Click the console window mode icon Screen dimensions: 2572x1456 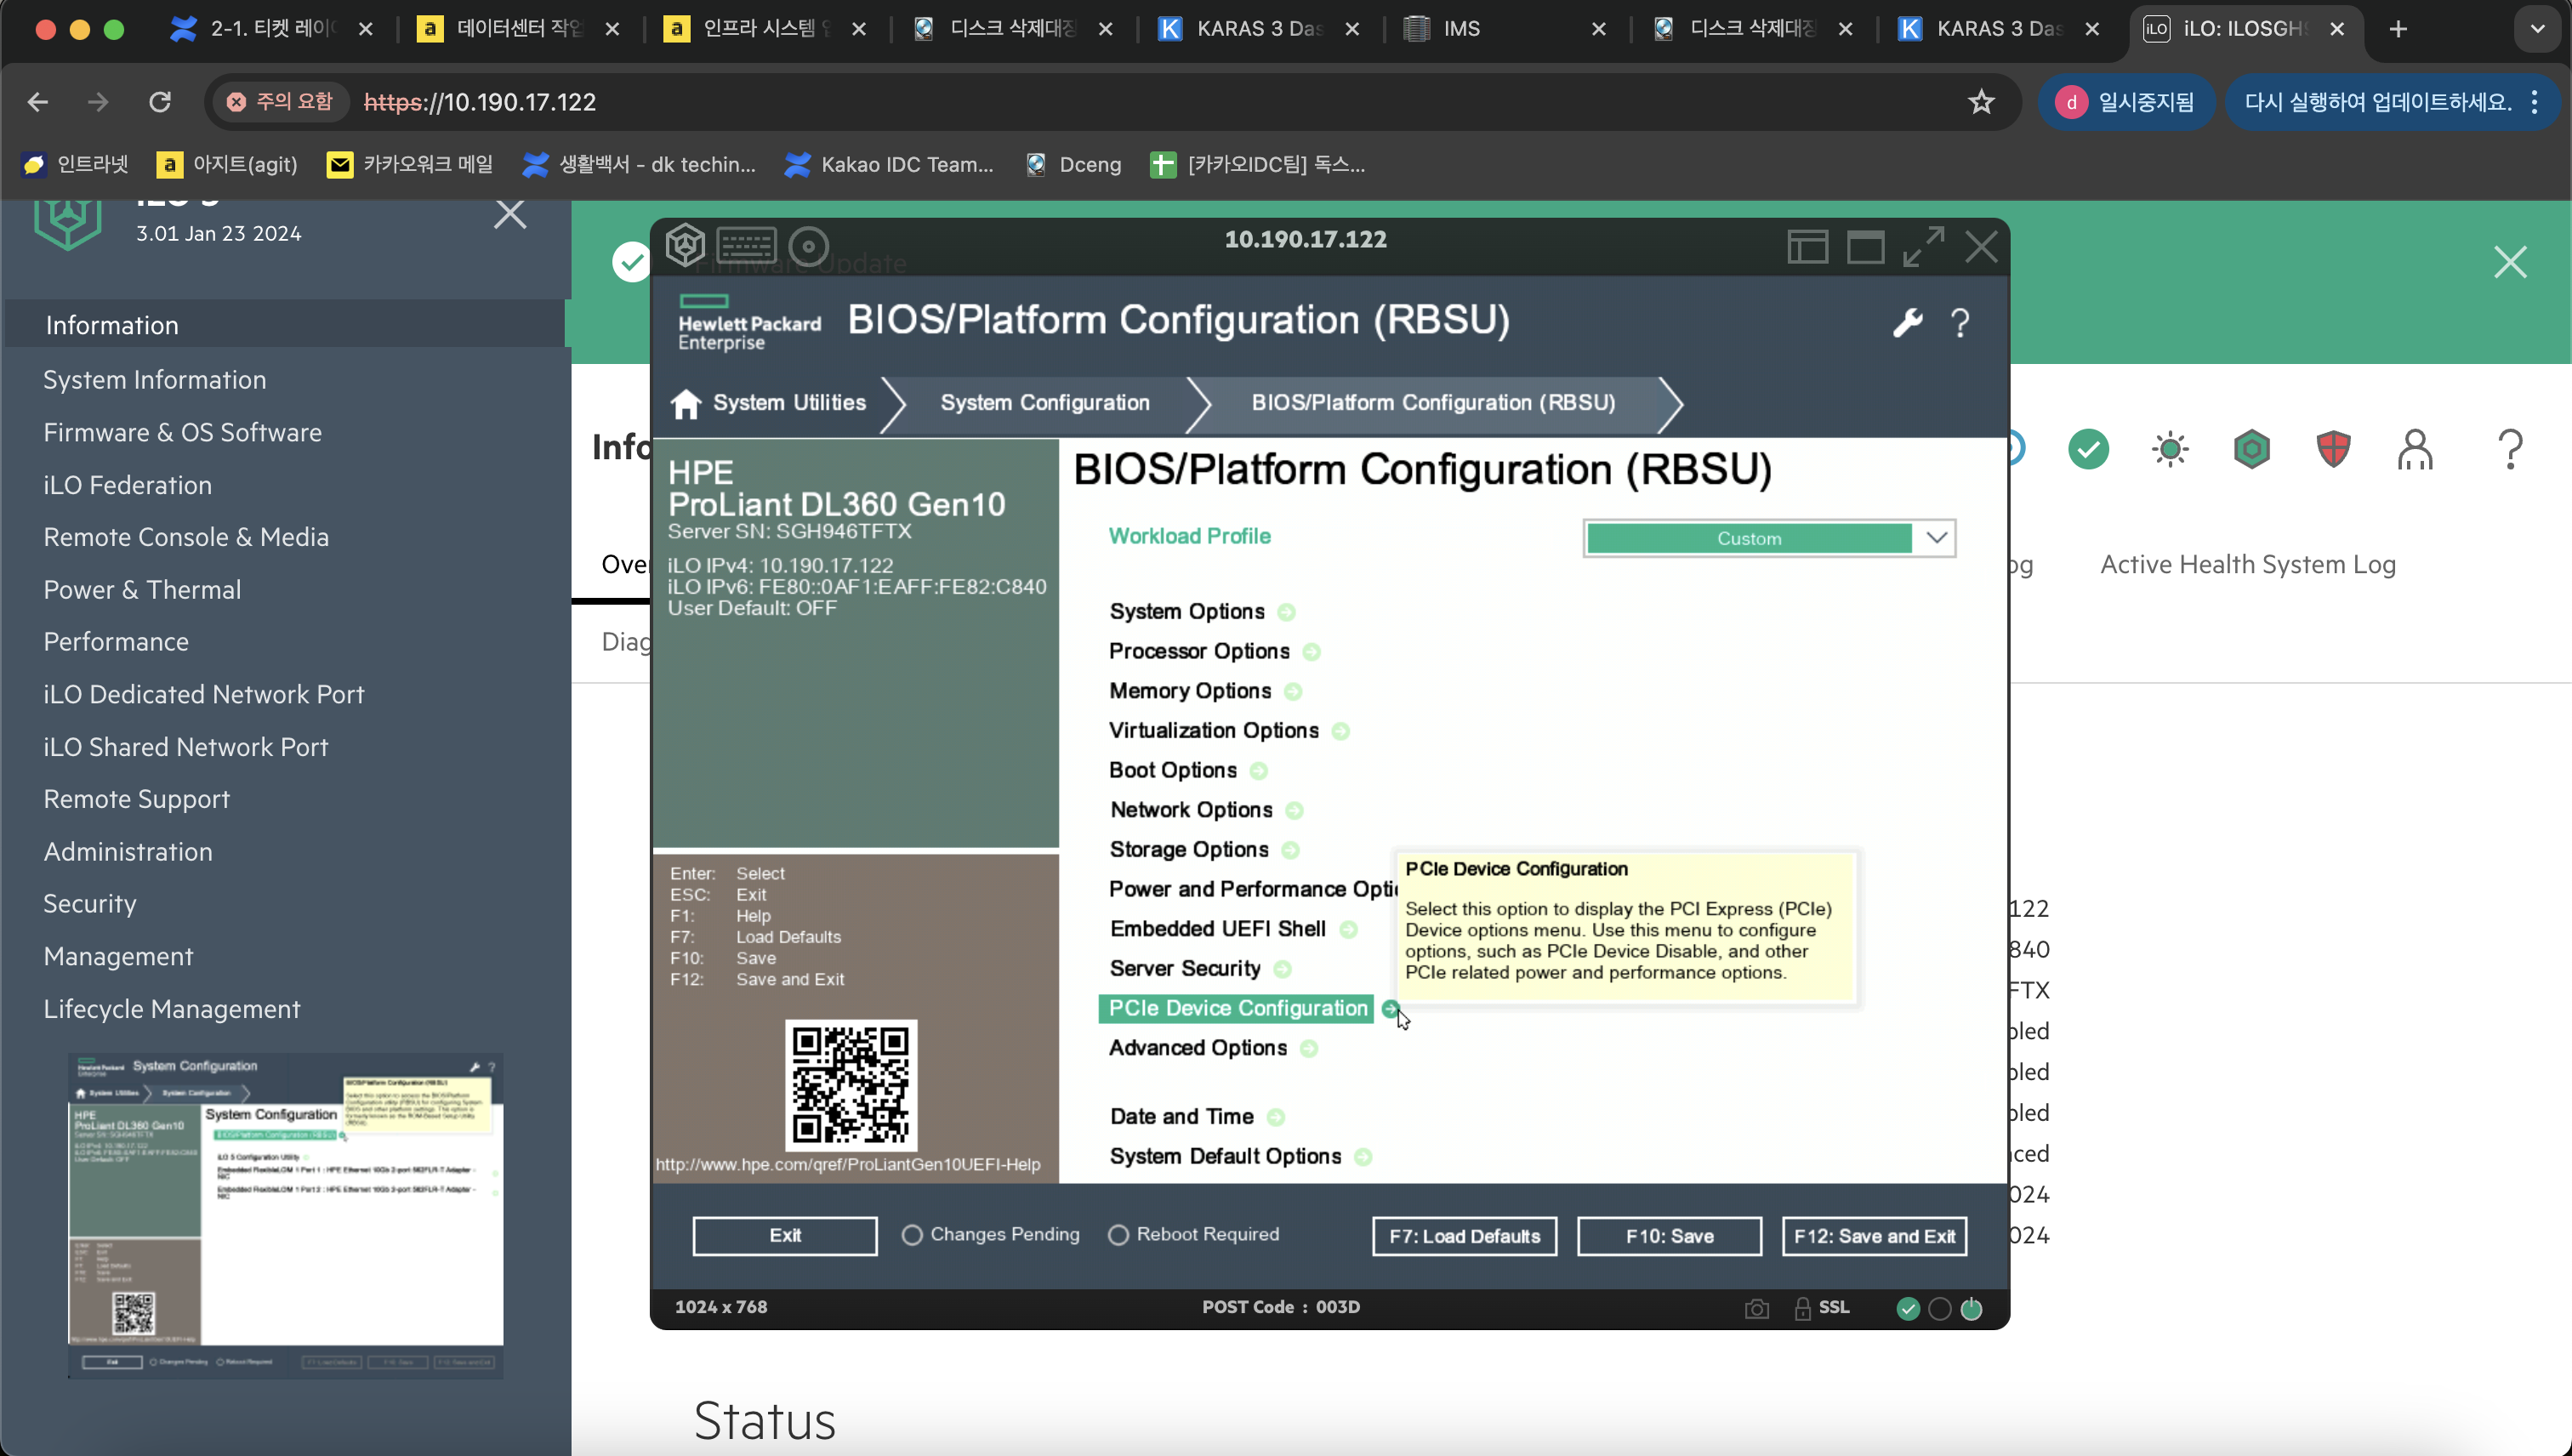click(x=1865, y=247)
